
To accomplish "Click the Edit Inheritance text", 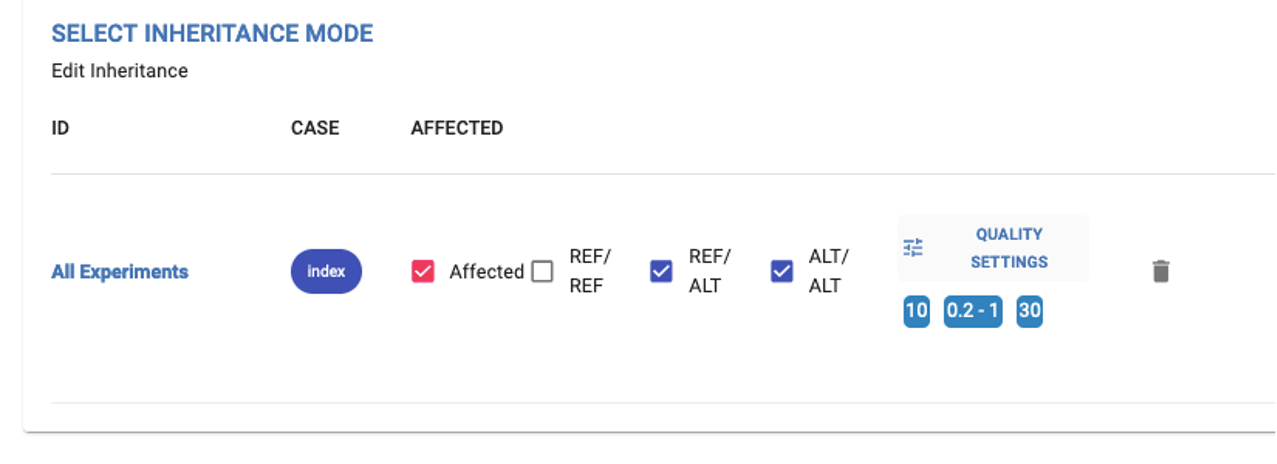I will 119,71.
